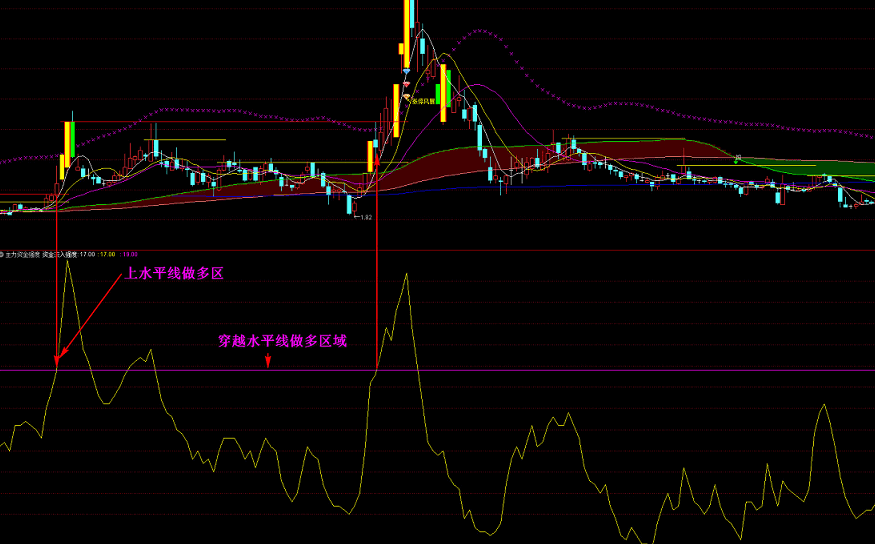The image size is (875, 544).
Task: Select the white 17.00 indicator value
Action: [88, 254]
